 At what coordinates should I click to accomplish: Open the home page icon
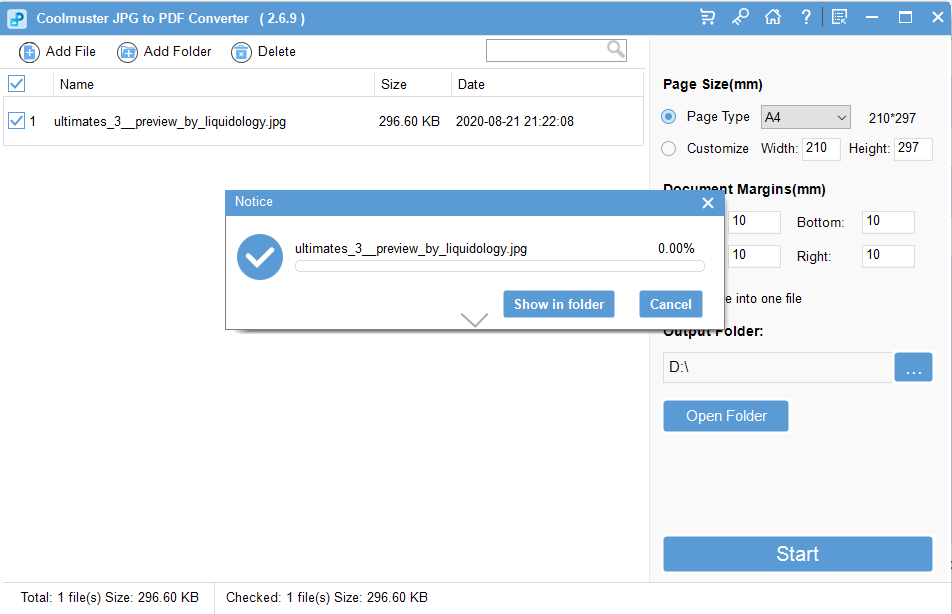tap(772, 16)
